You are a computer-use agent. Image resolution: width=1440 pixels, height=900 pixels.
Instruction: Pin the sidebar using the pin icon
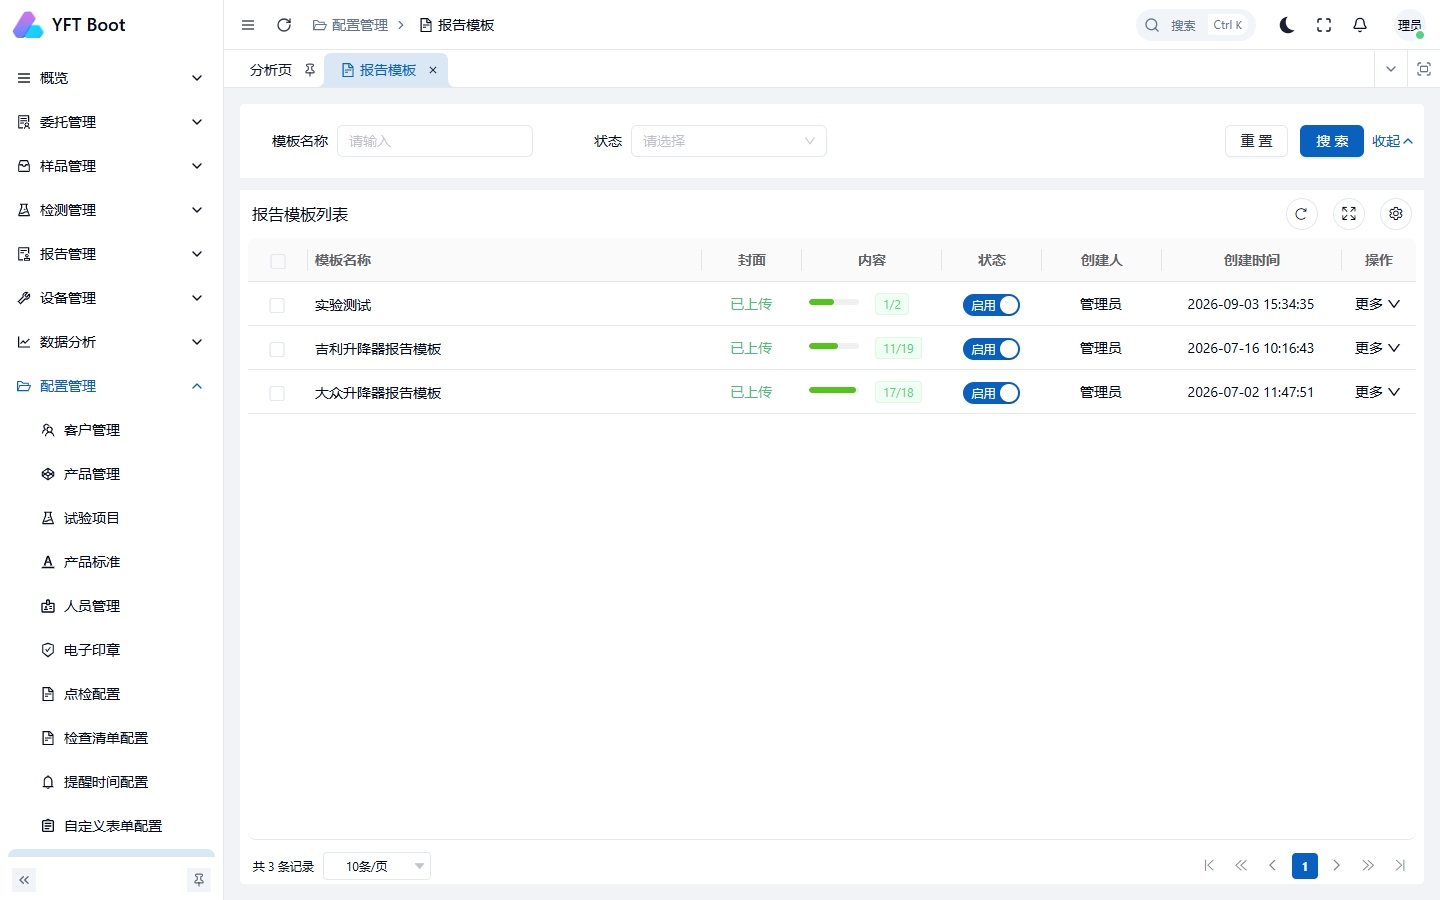[199, 880]
